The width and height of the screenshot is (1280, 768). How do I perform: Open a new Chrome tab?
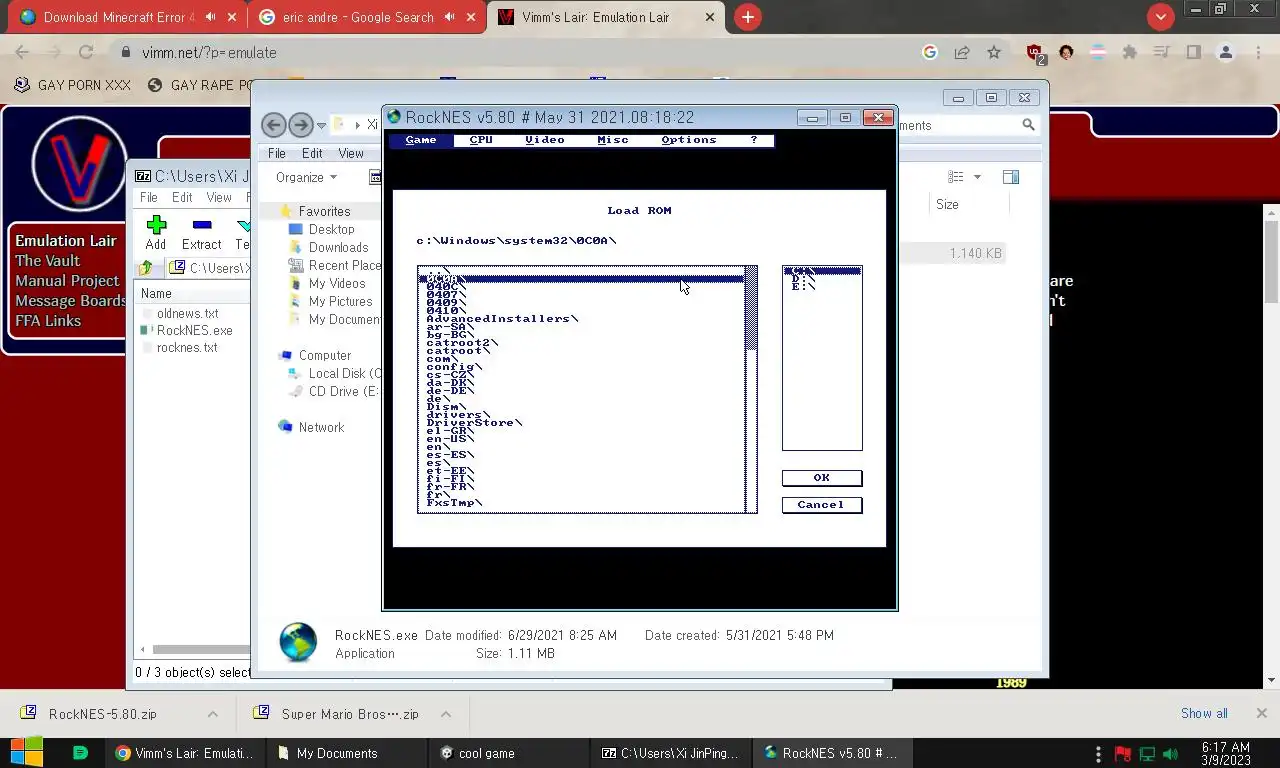[x=747, y=17]
